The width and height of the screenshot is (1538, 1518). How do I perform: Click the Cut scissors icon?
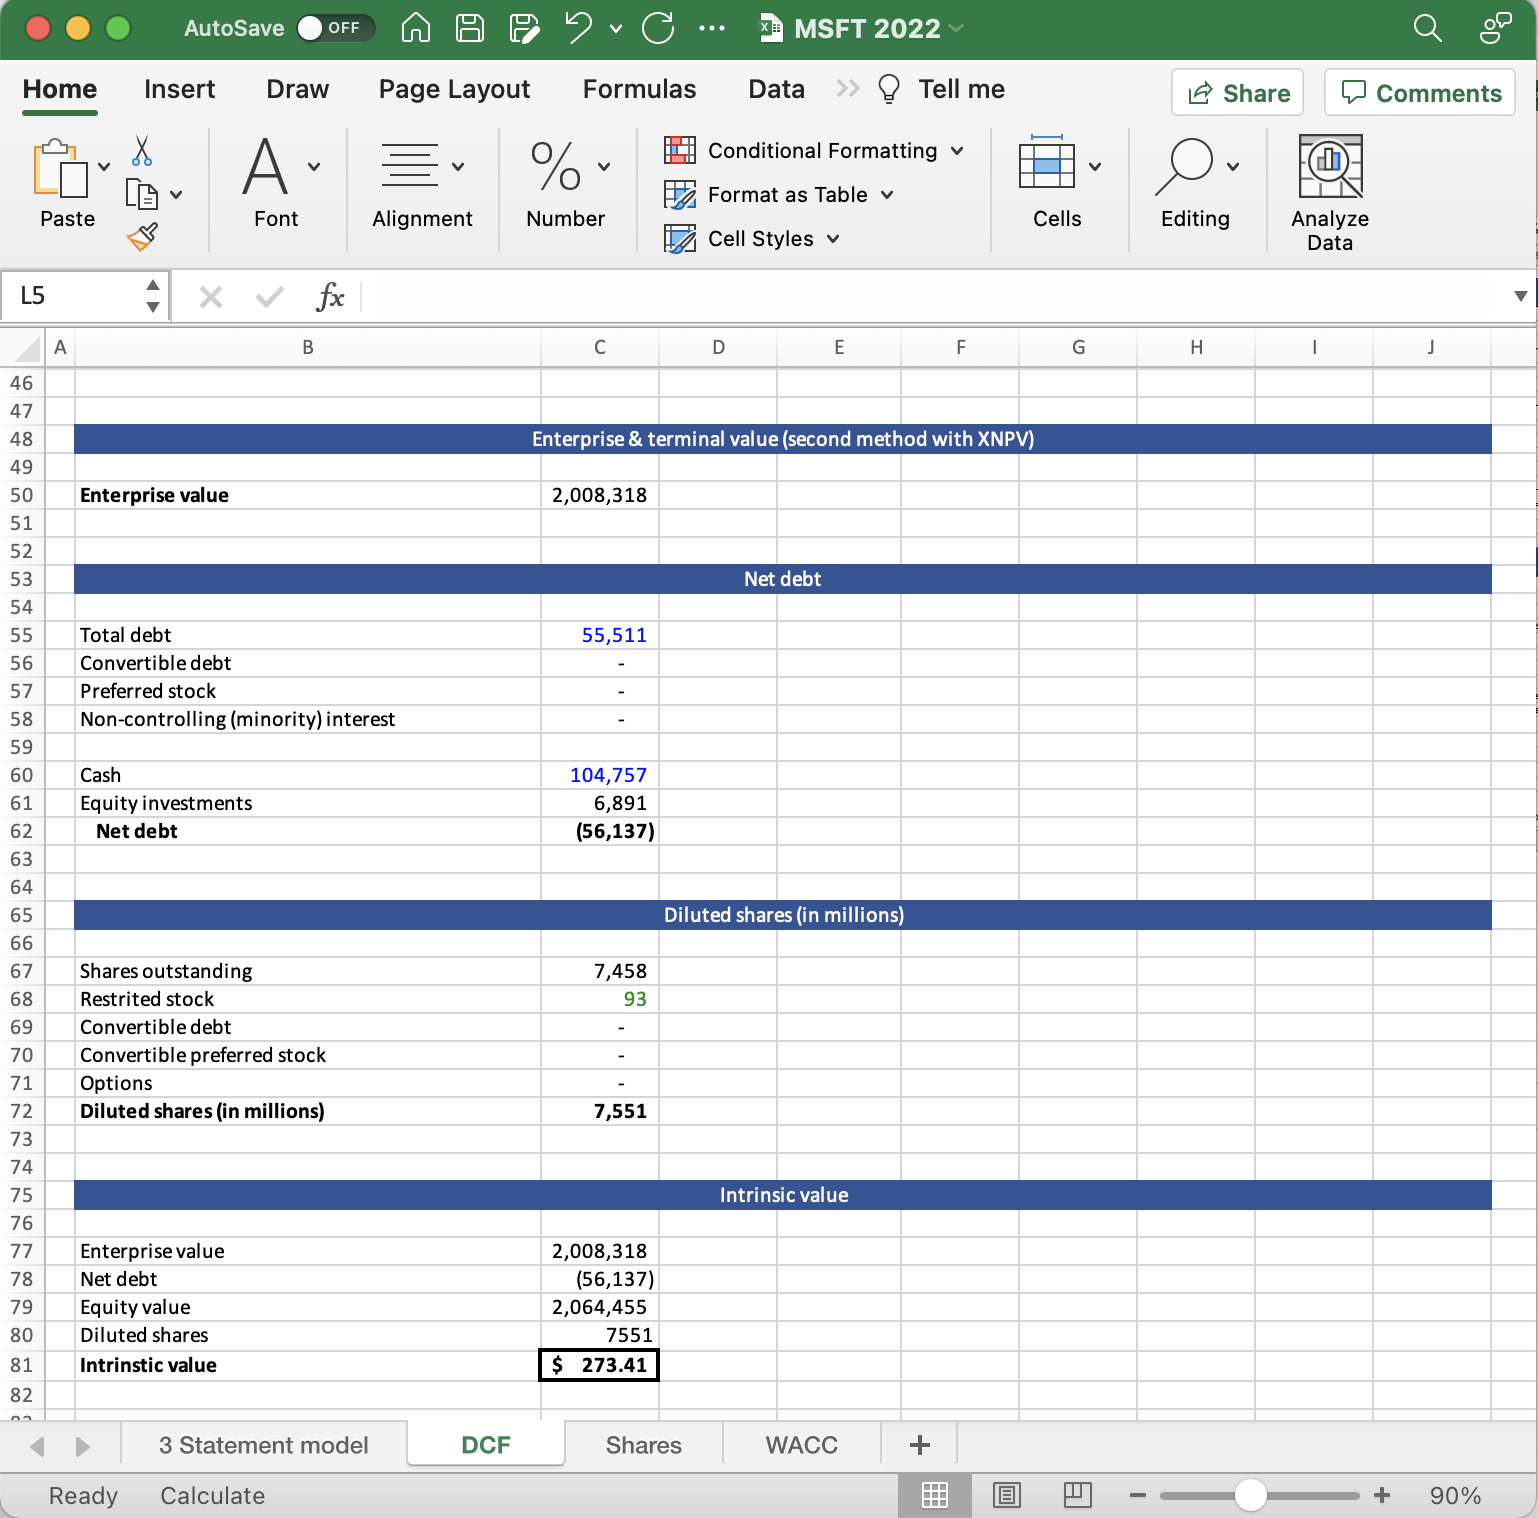tap(142, 151)
